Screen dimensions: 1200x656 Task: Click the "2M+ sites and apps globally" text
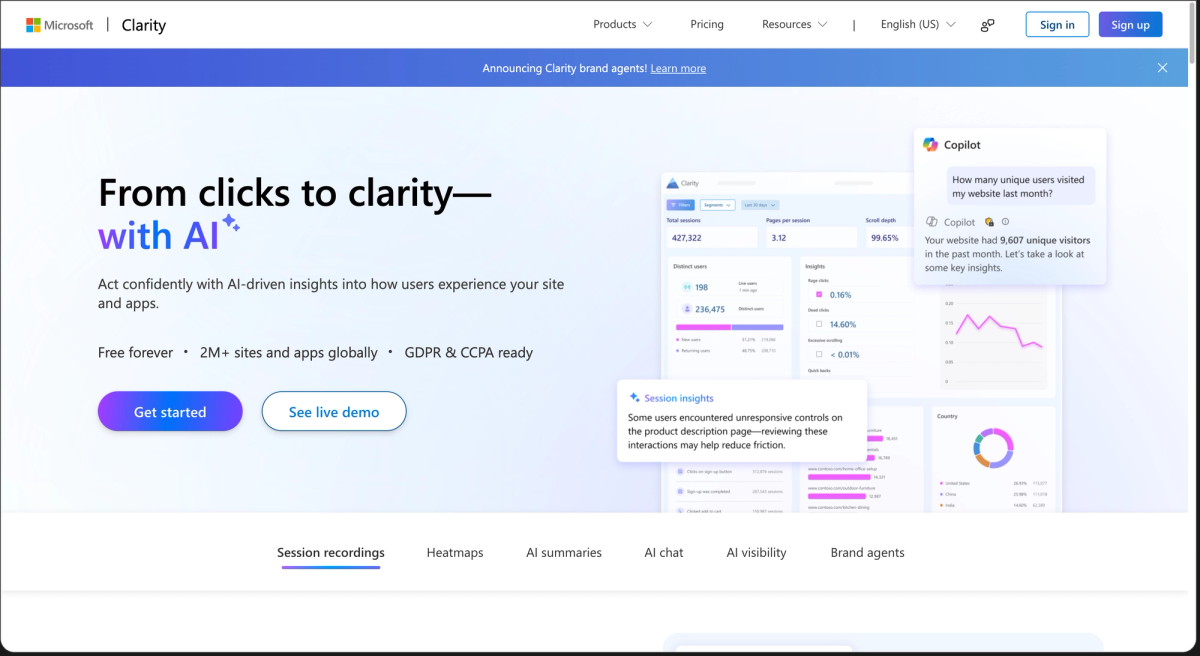[288, 352]
